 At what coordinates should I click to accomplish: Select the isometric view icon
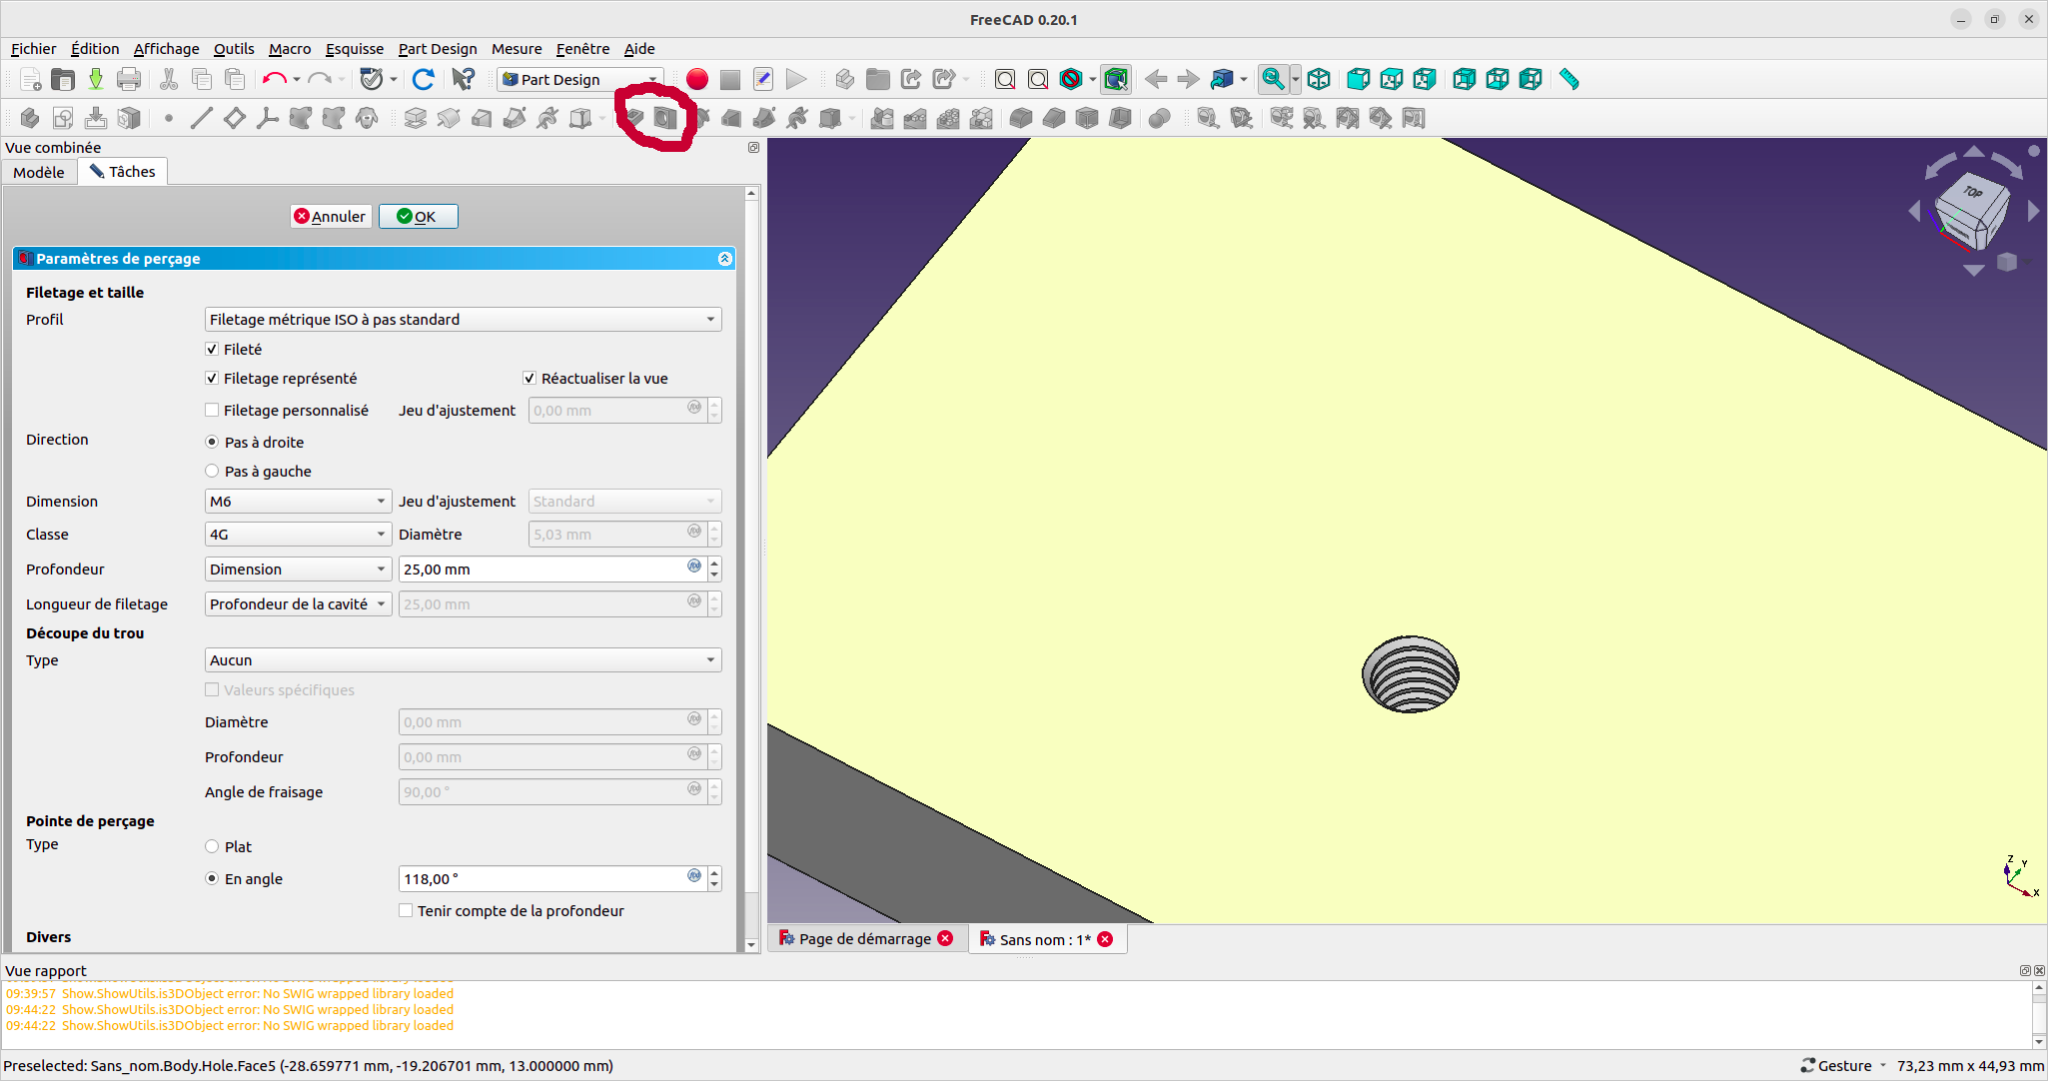coord(1318,79)
